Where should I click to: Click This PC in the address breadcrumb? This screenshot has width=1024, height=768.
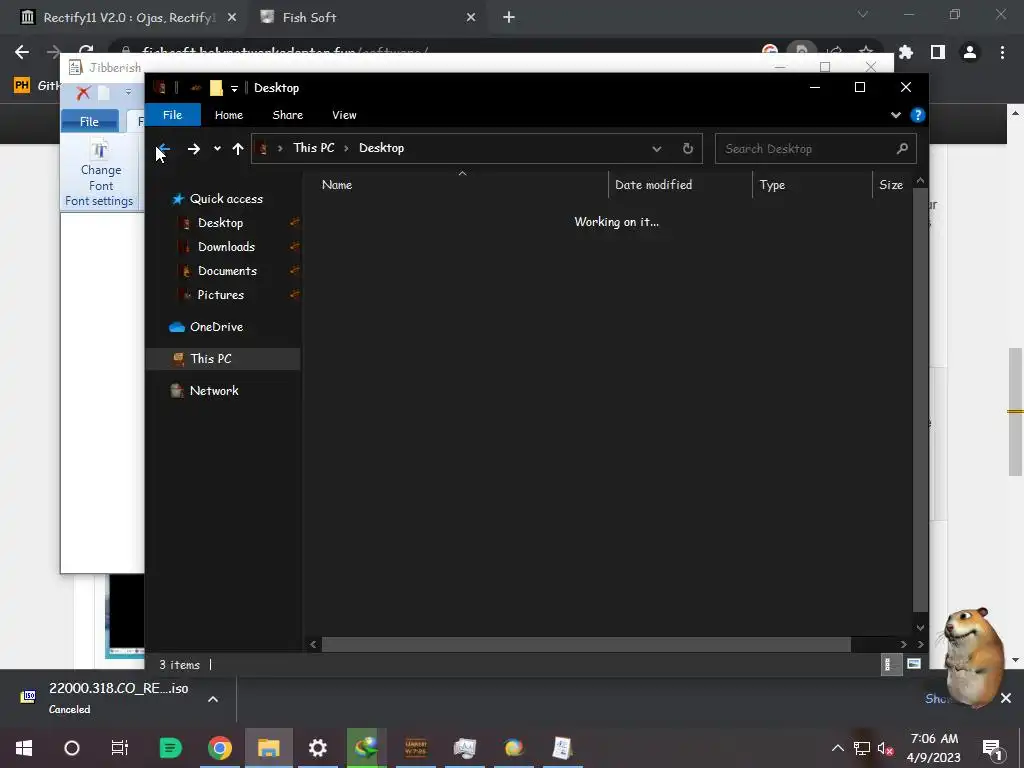click(x=313, y=148)
